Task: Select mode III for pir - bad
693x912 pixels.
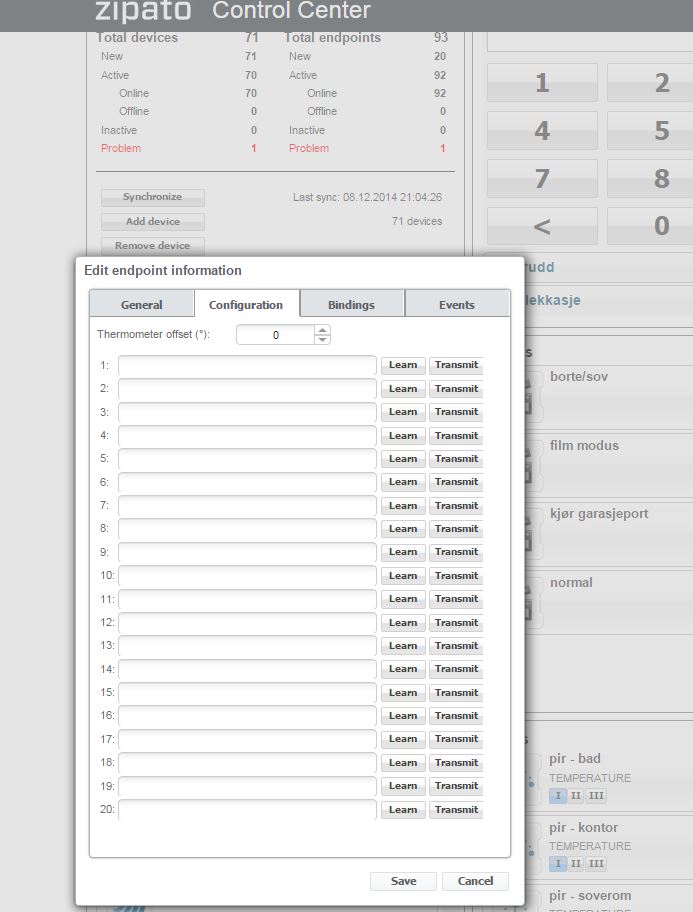Action: [596, 796]
